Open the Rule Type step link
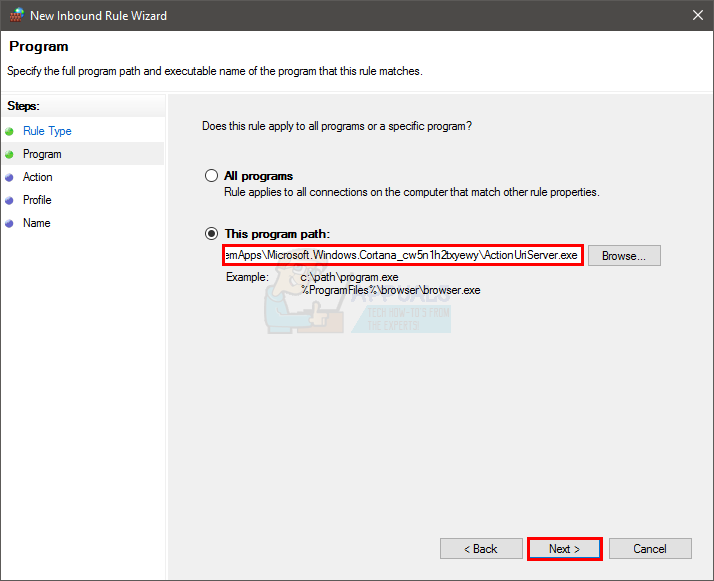 pos(47,131)
